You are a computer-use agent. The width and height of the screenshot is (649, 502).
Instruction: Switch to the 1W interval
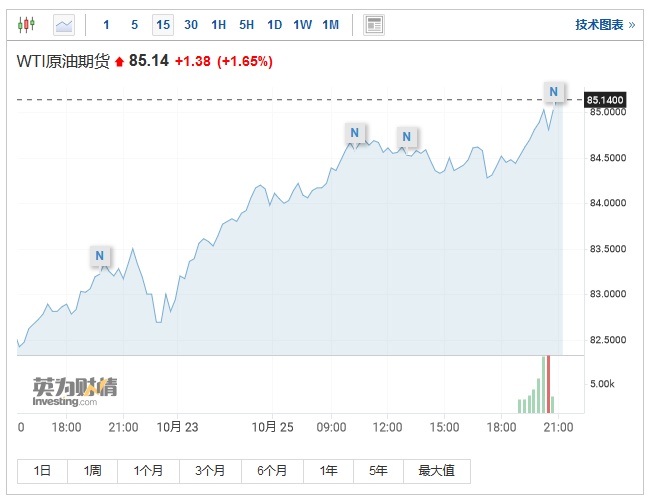coord(302,24)
